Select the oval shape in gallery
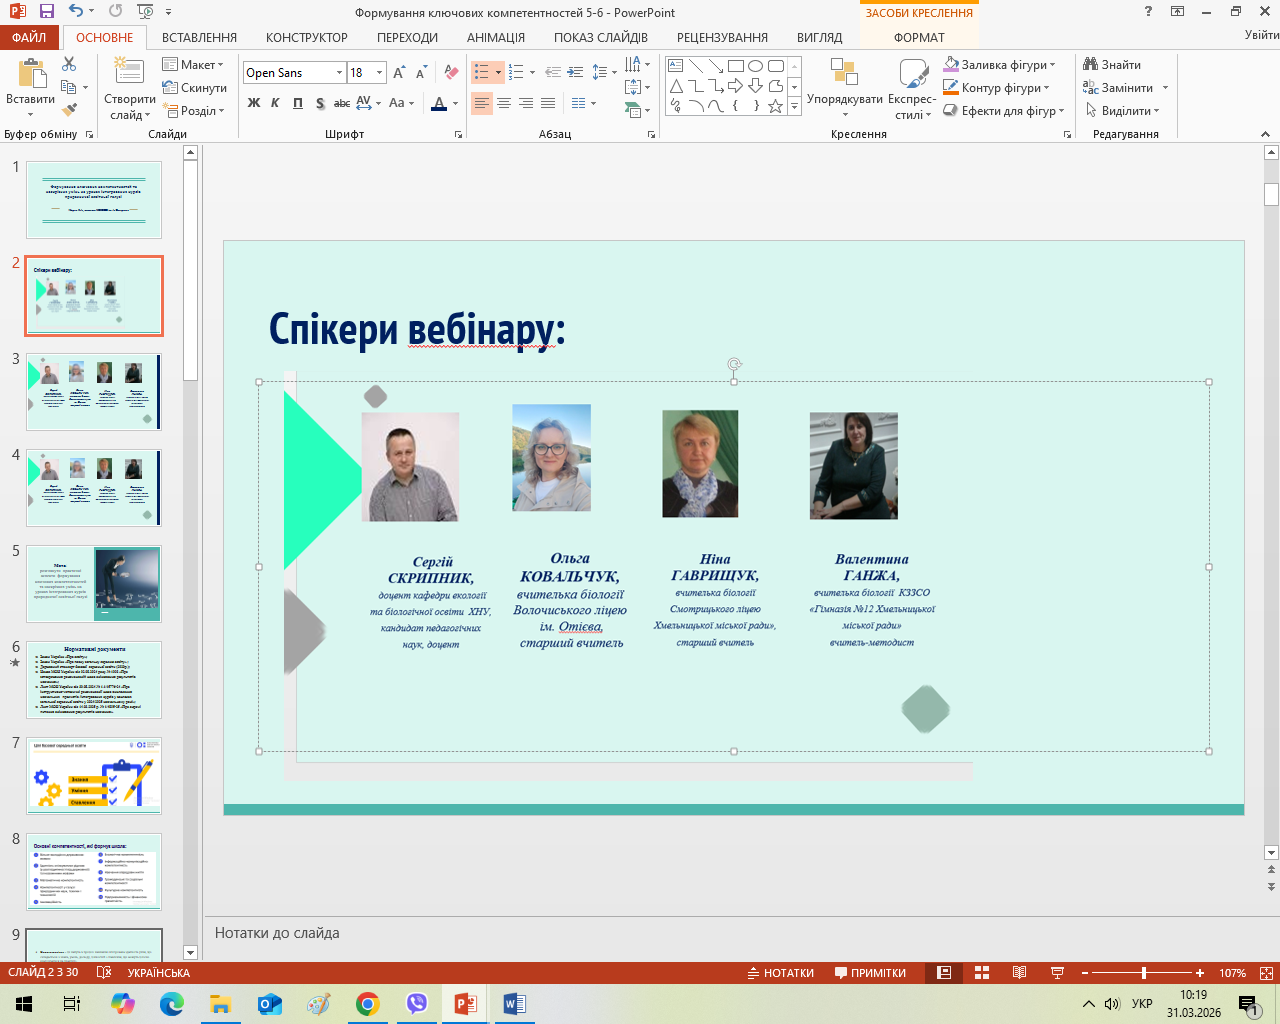Viewport: 1280px width, 1024px height. (x=756, y=66)
